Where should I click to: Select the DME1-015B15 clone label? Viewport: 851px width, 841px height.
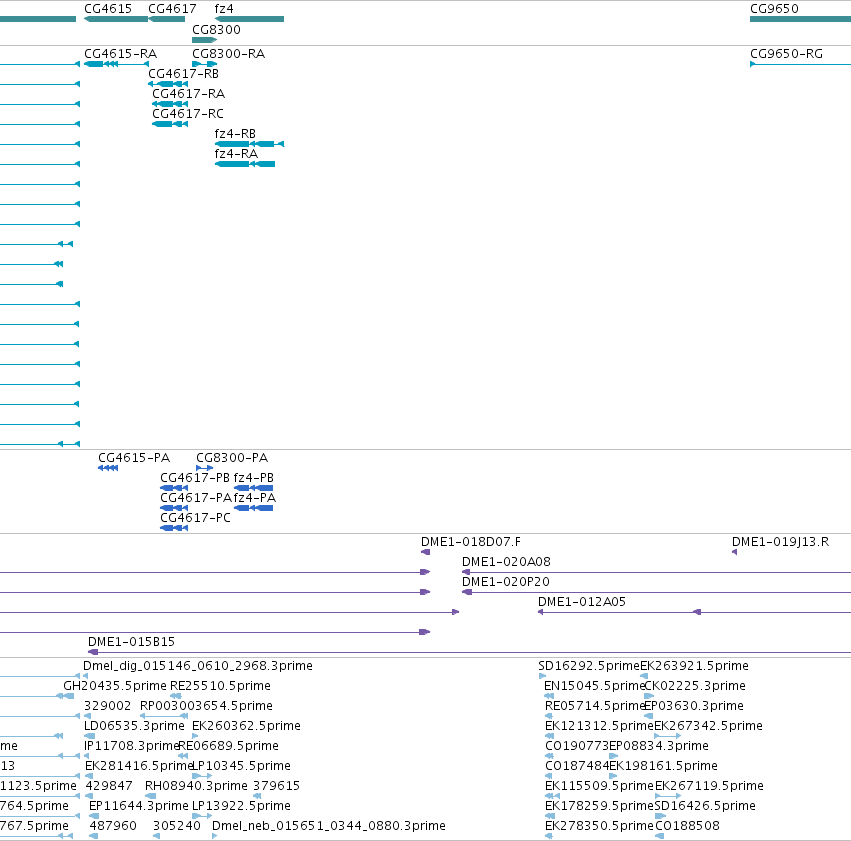coord(131,642)
